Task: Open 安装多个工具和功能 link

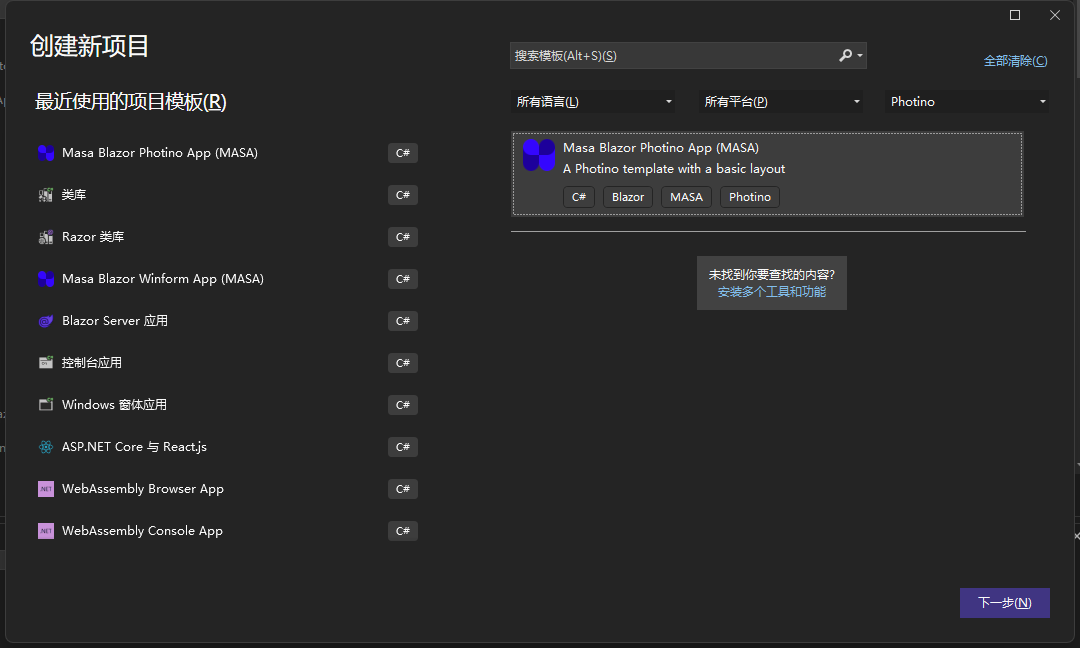Action: point(772,291)
